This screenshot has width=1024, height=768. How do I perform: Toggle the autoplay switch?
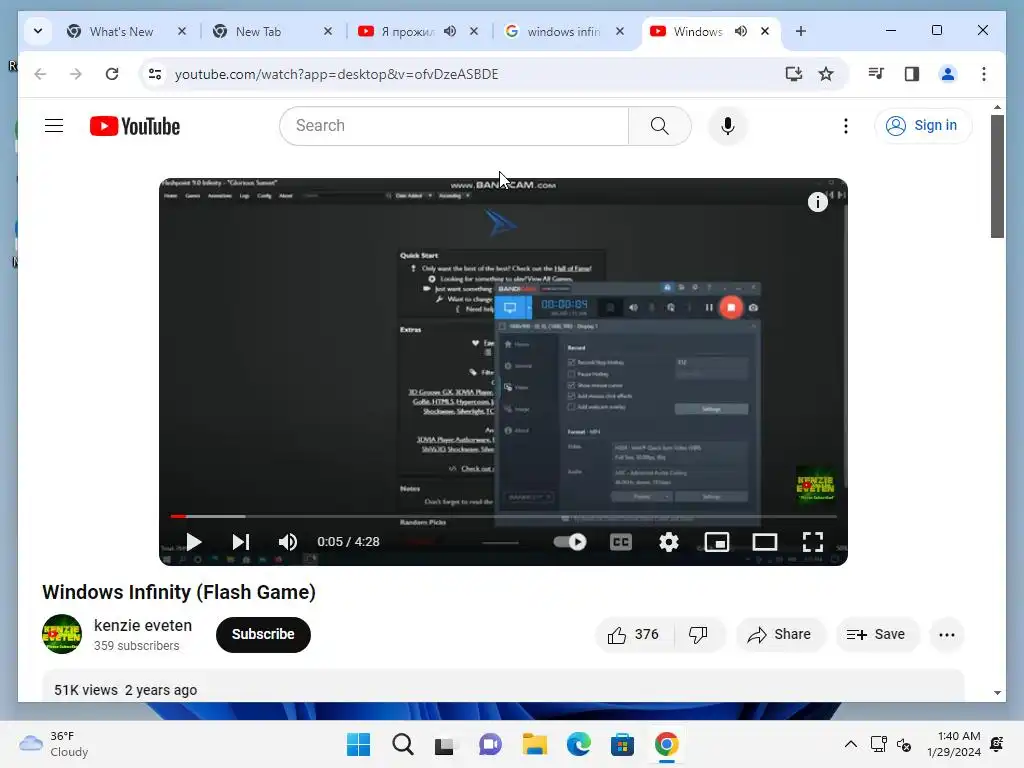coord(569,541)
